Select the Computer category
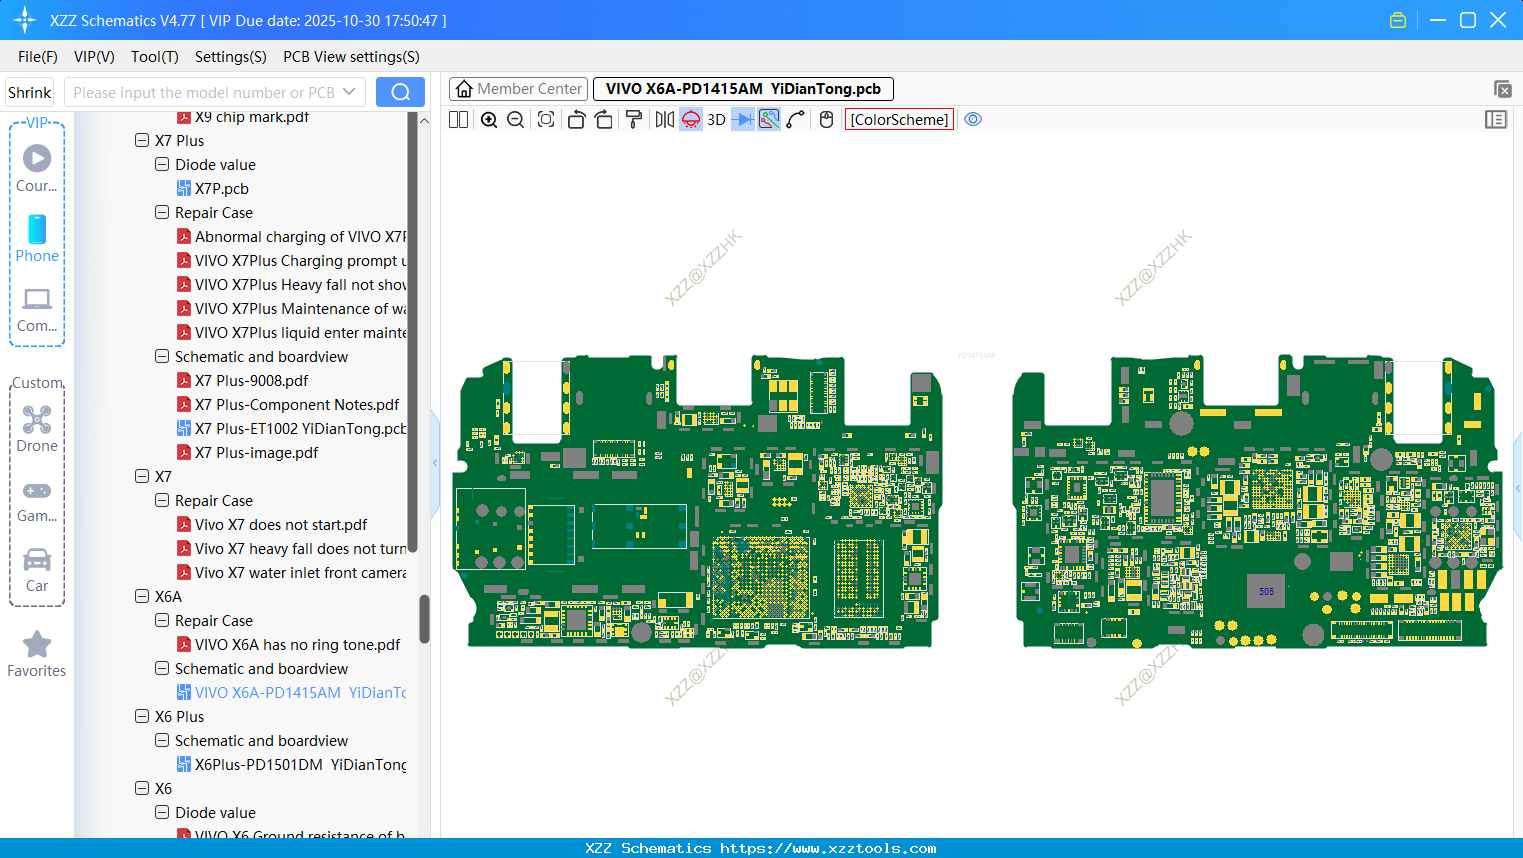 coord(37,308)
